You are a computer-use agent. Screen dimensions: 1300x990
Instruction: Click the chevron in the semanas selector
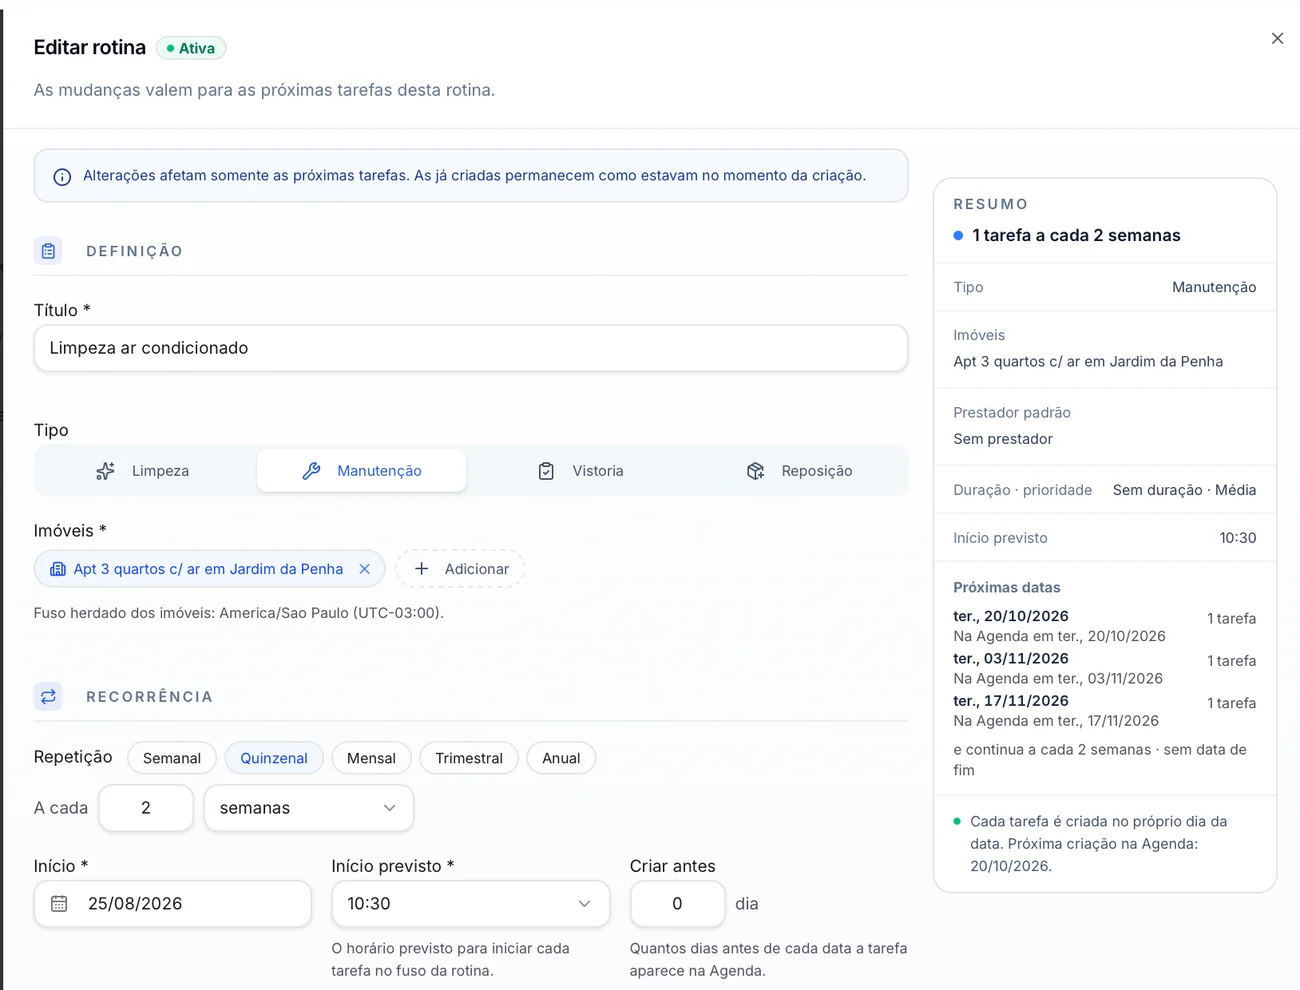click(x=390, y=808)
